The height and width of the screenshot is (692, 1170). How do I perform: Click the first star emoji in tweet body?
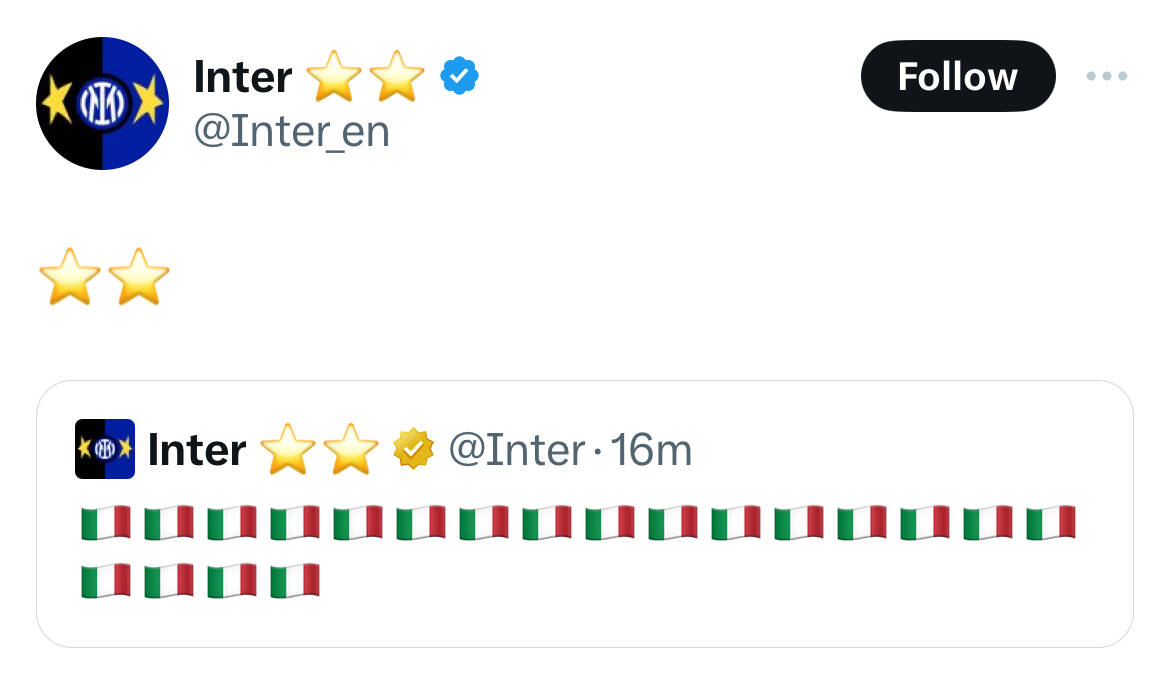click(69, 277)
